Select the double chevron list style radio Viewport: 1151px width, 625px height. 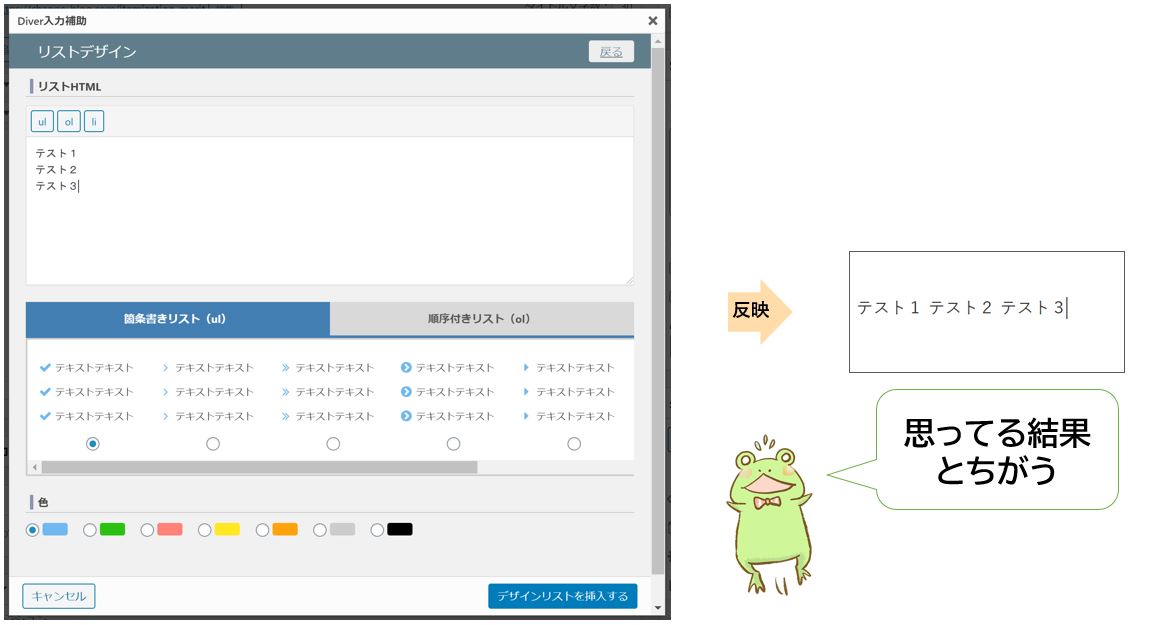[333, 444]
